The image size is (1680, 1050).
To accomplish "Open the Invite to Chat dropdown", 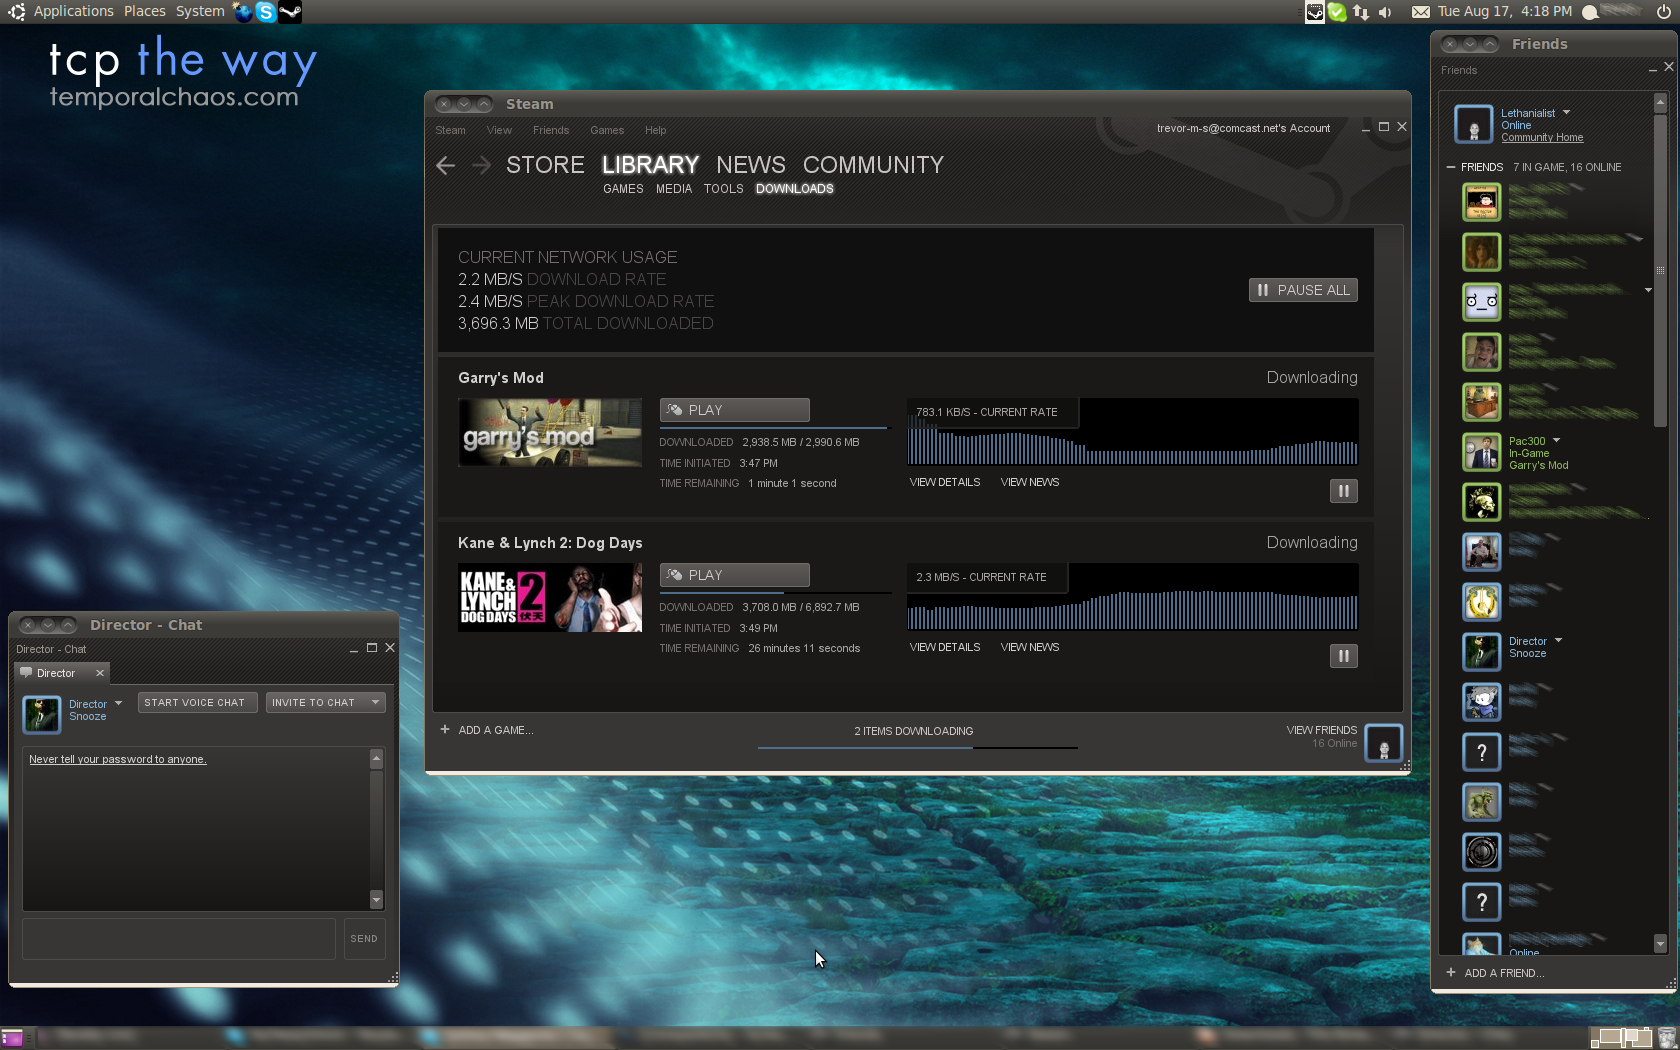I will (x=374, y=702).
